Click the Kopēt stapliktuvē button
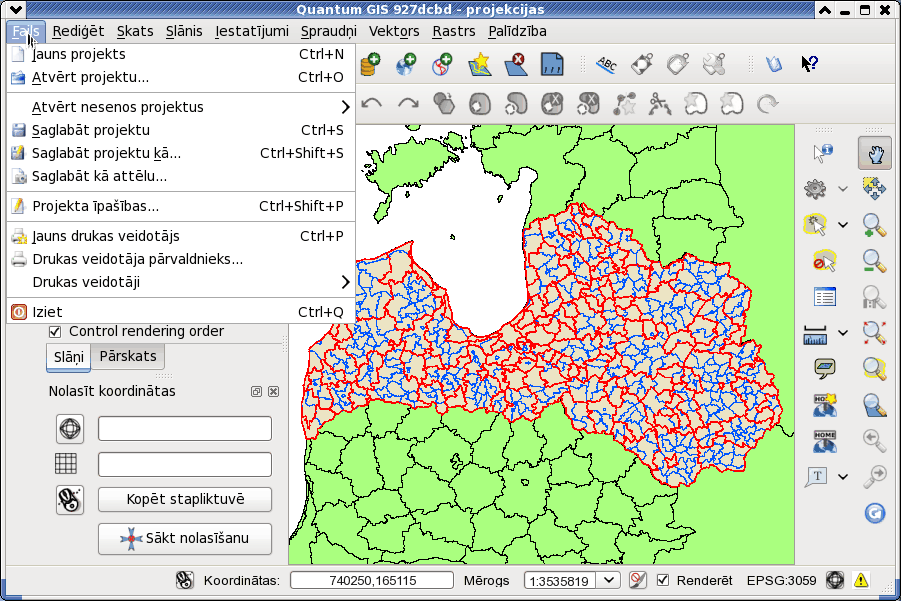Screen dimensions: 901x601 click(x=185, y=499)
